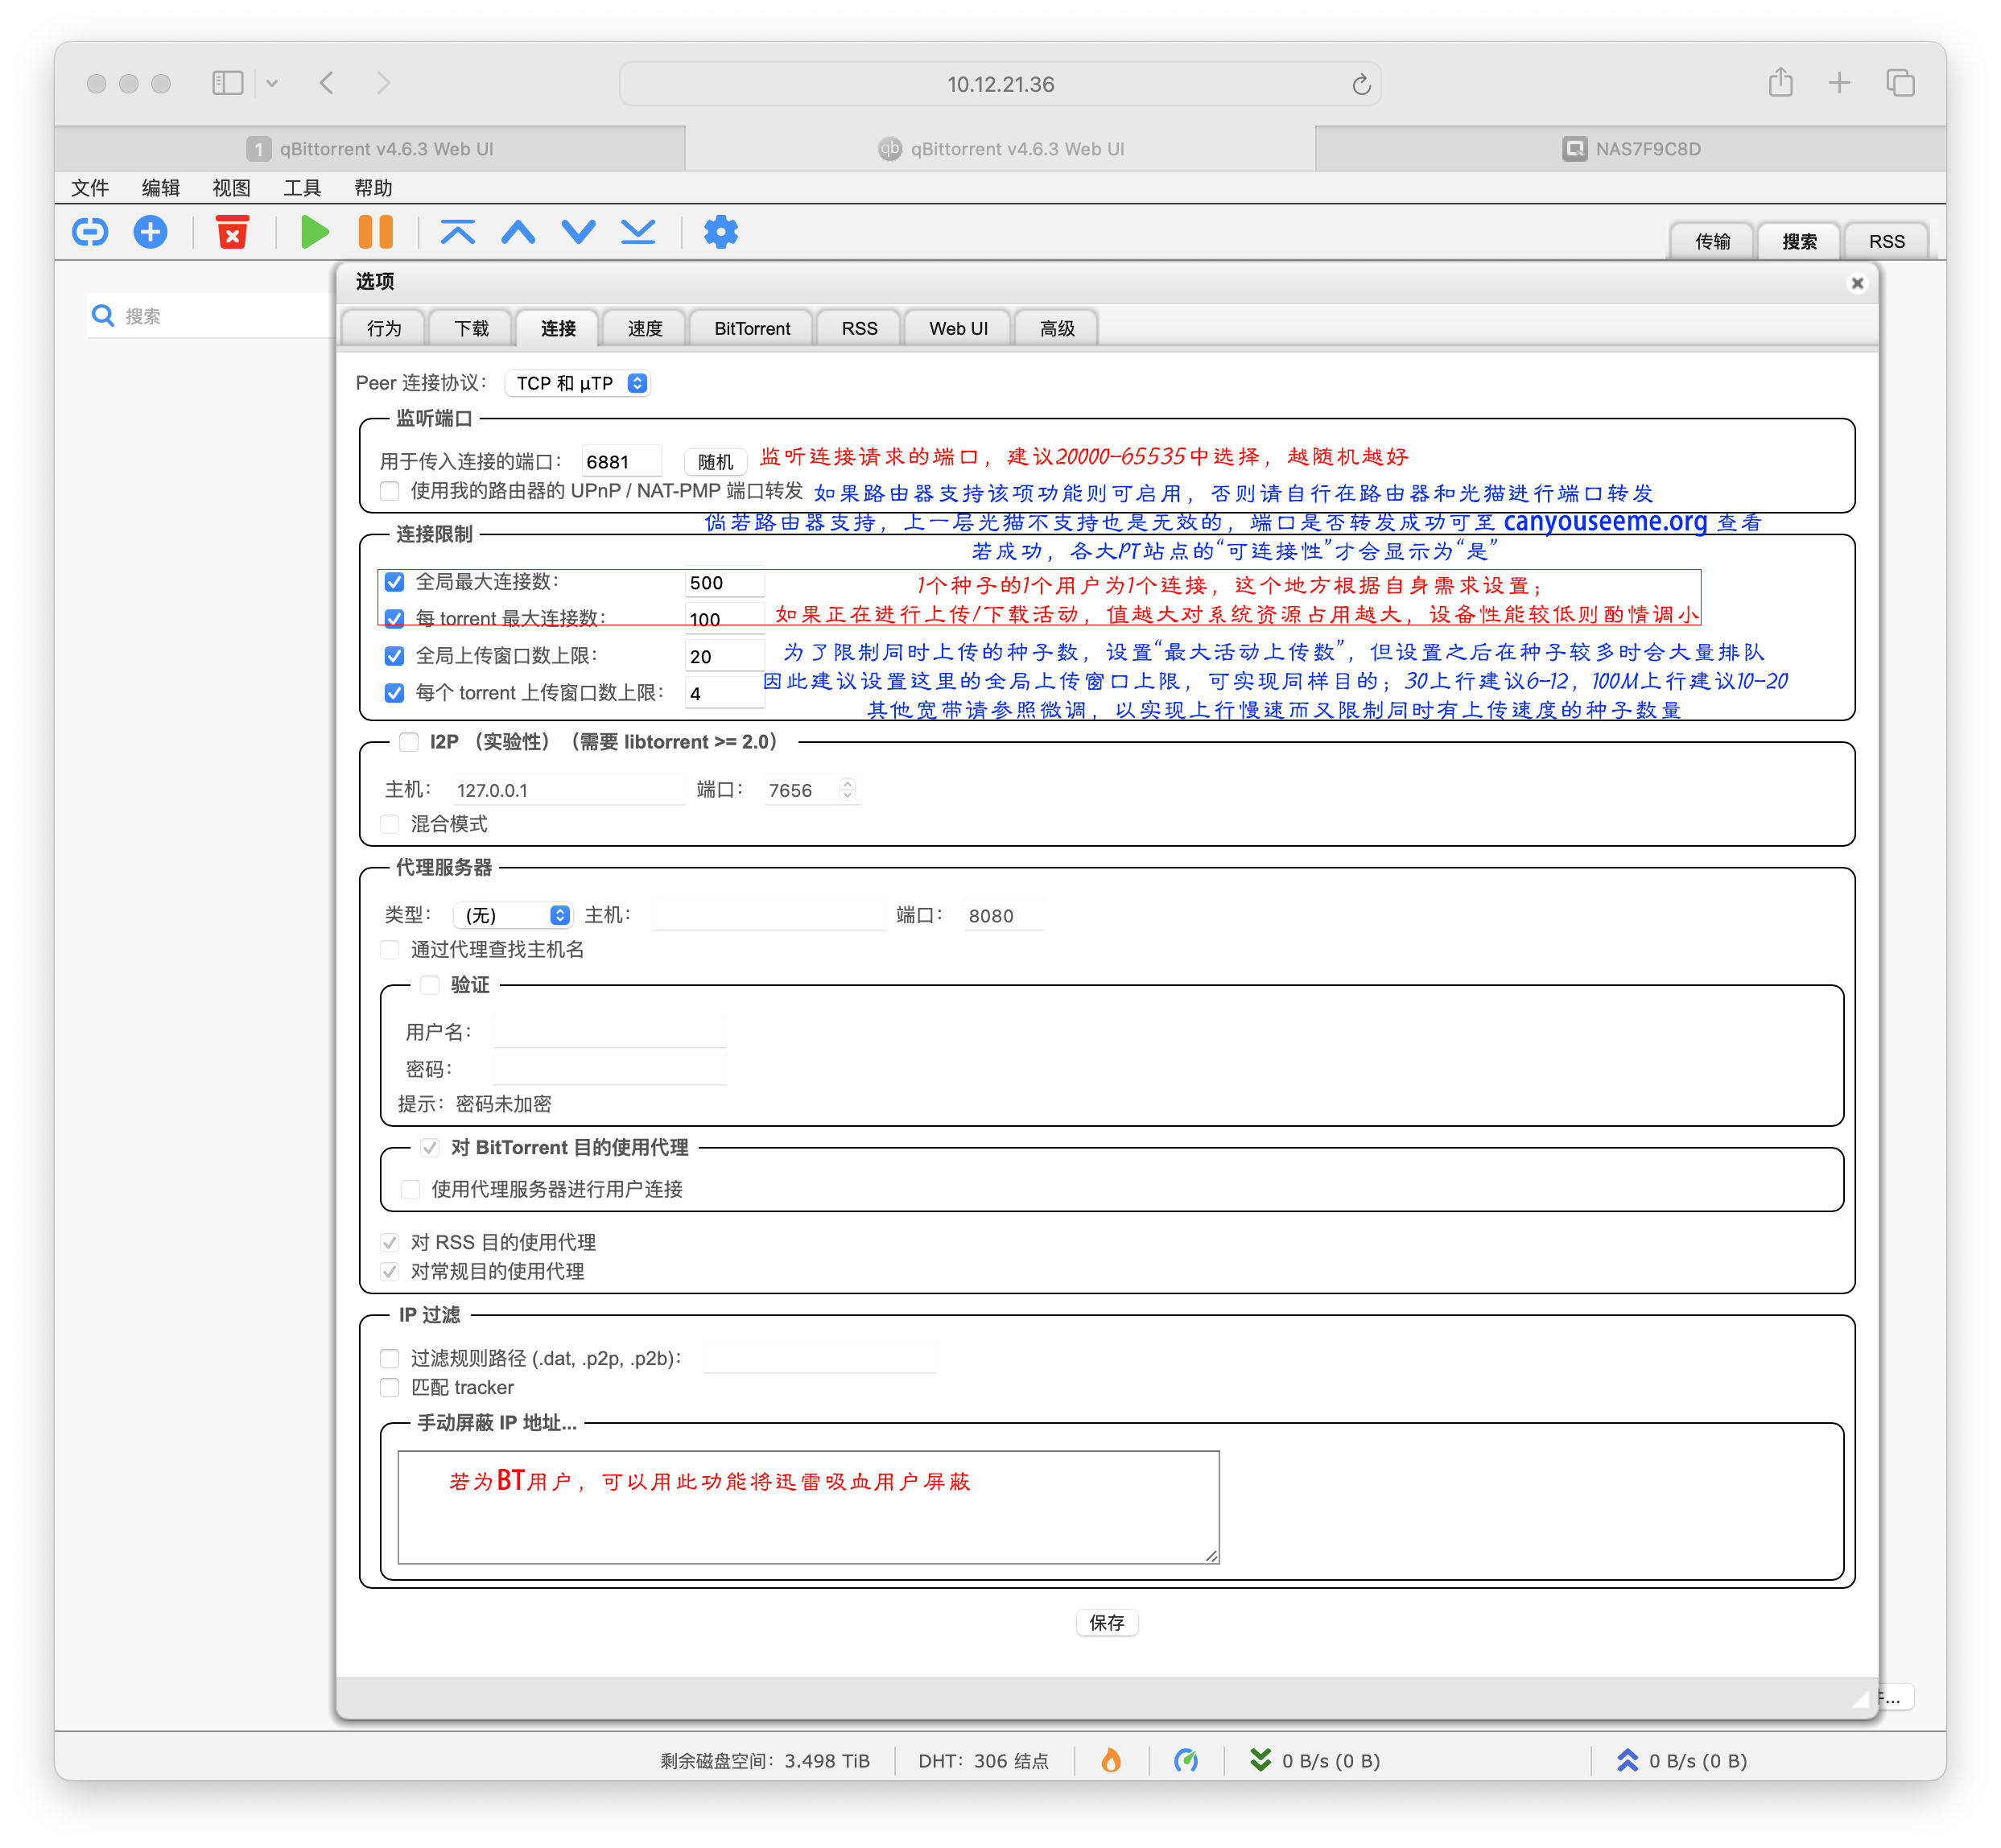Enable the I2P (实验性) checkbox
This screenshot has height=1848, width=2001.
click(x=408, y=742)
